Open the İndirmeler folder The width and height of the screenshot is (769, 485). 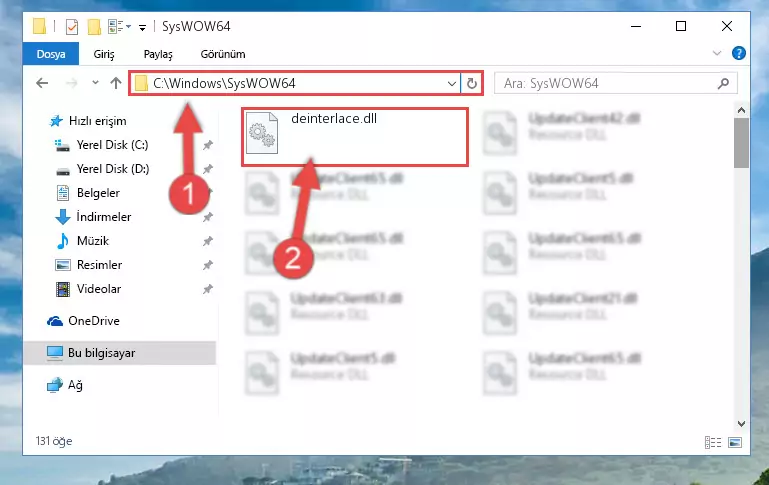click(x=103, y=217)
